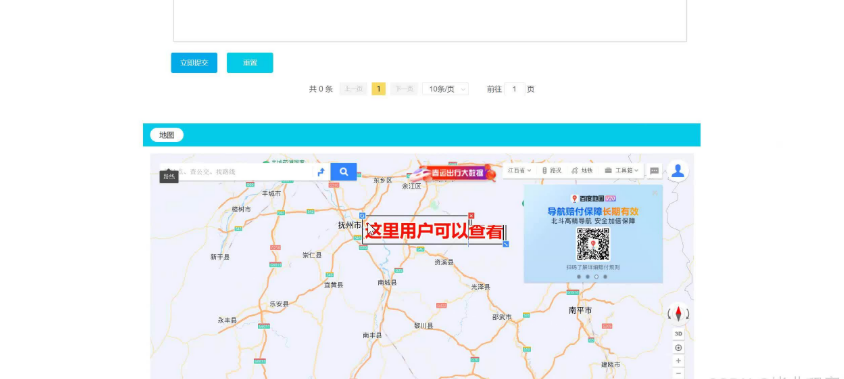Select second carousel dot in promo popup
Image resolution: width=844 pixels, height=379 pixels.
coord(587,277)
